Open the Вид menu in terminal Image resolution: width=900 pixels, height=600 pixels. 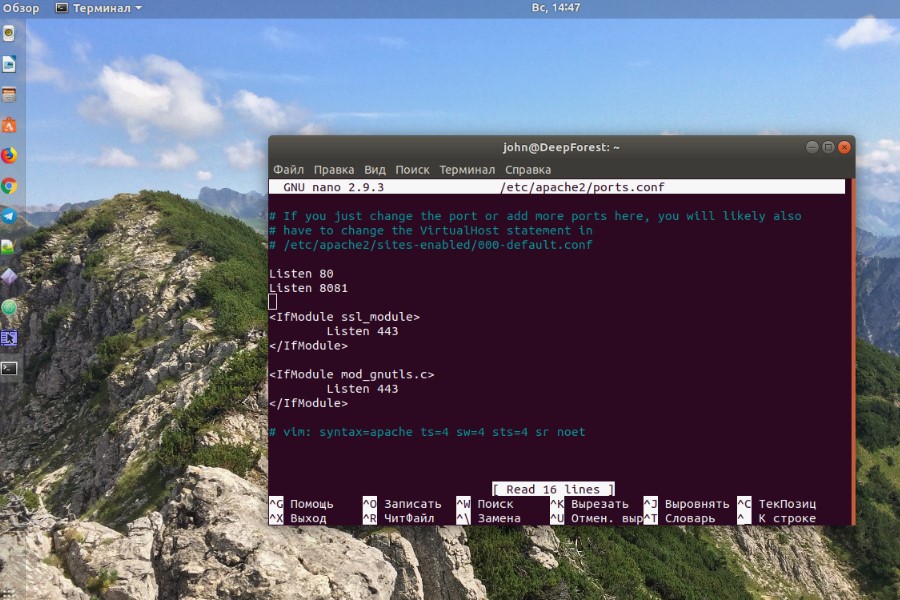click(x=375, y=170)
